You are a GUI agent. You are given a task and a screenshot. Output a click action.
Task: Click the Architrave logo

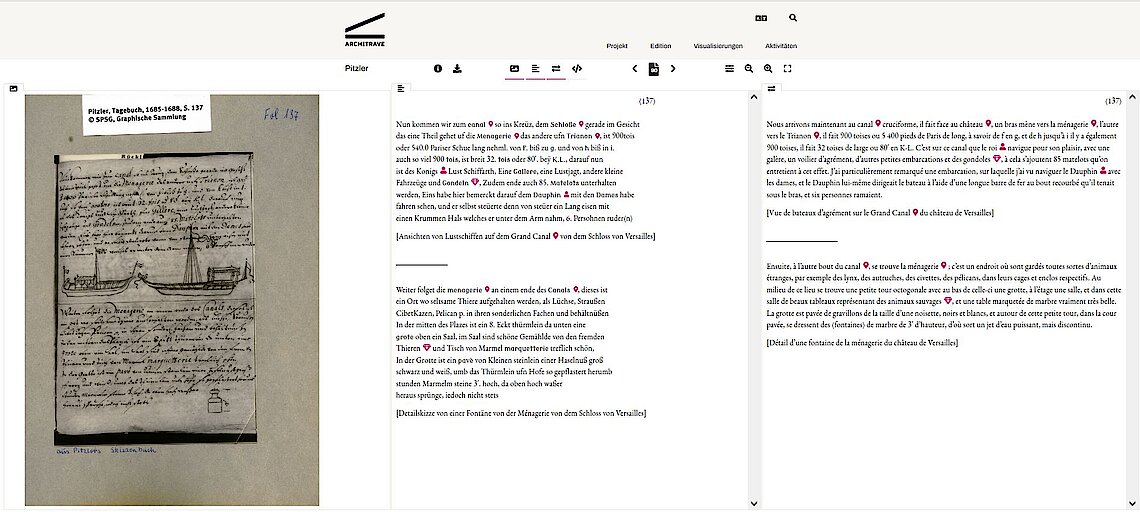364,30
